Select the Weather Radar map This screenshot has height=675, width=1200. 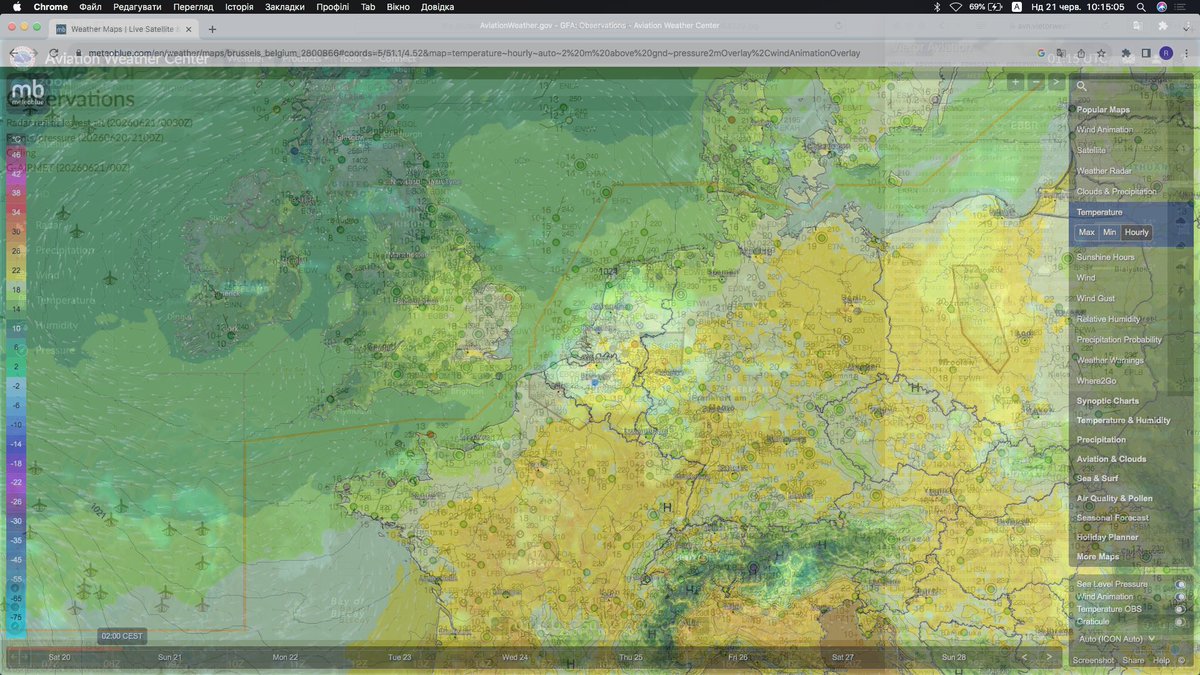tap(1104, 171)
